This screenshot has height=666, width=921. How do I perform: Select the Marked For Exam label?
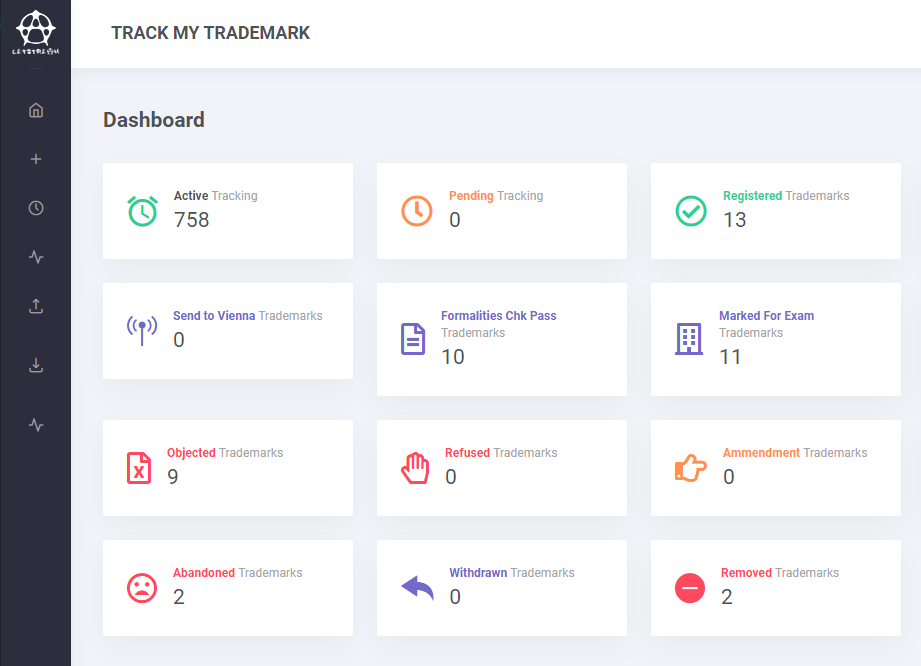pyautogui.click(x=767, y=315)
